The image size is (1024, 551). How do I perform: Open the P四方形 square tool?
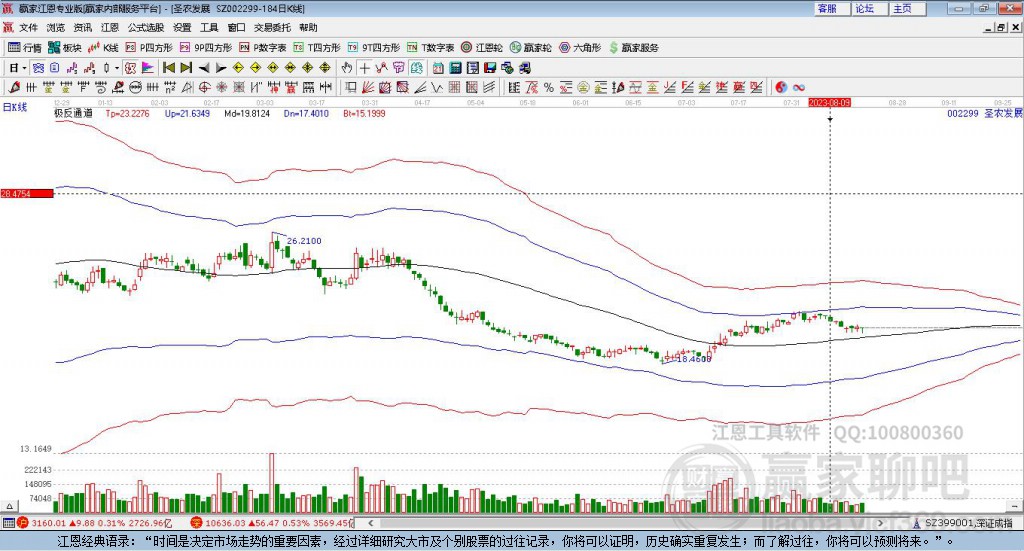151,47
